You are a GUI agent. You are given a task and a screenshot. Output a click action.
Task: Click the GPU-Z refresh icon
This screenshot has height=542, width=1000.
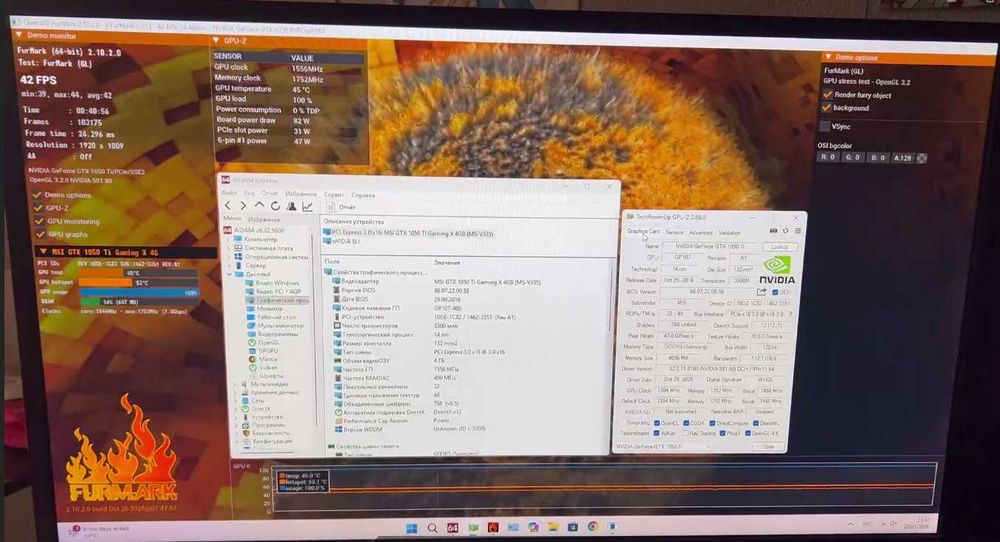[786, 231]
